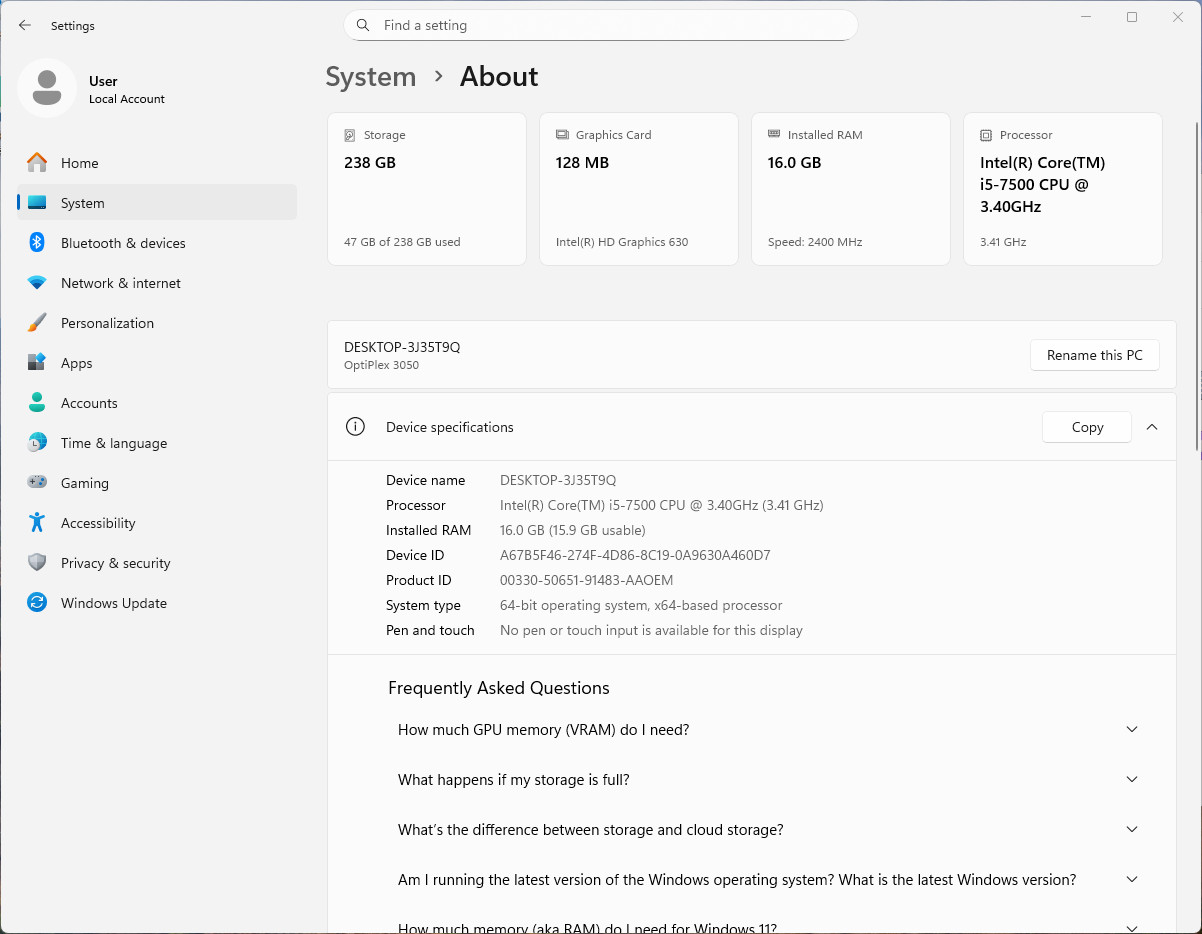Go to Network & internet
Image resolution: width=1202 pixels, height=934 pixels.
coord(157,283)
